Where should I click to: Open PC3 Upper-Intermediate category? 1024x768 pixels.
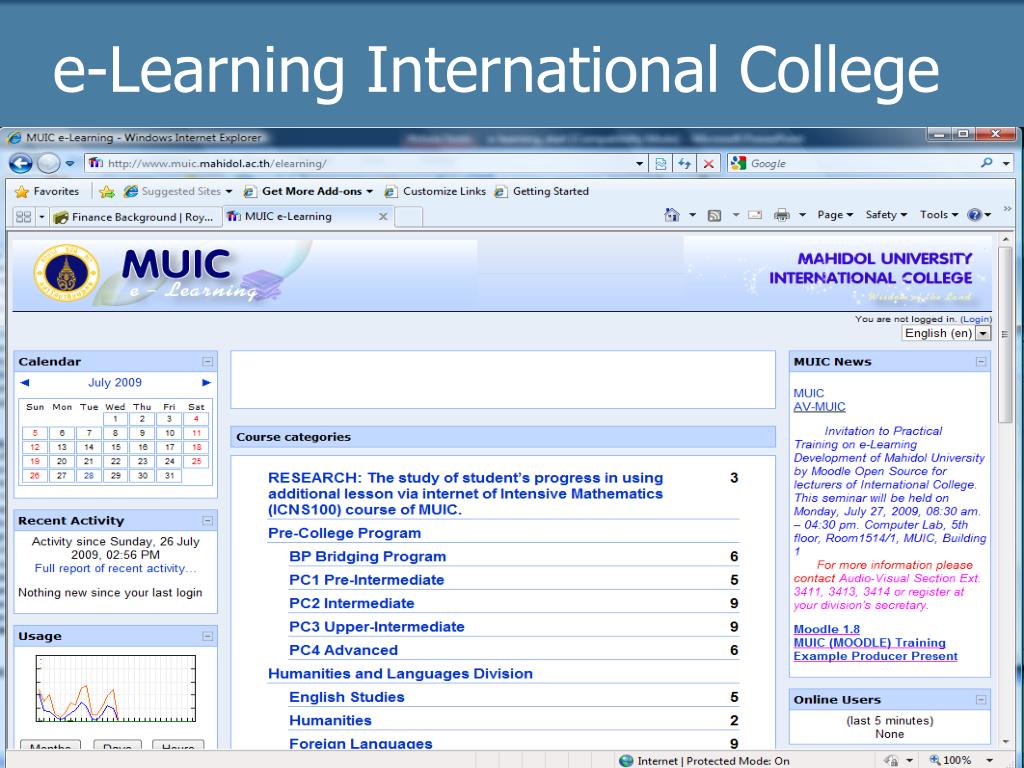(x=377, y=627)
